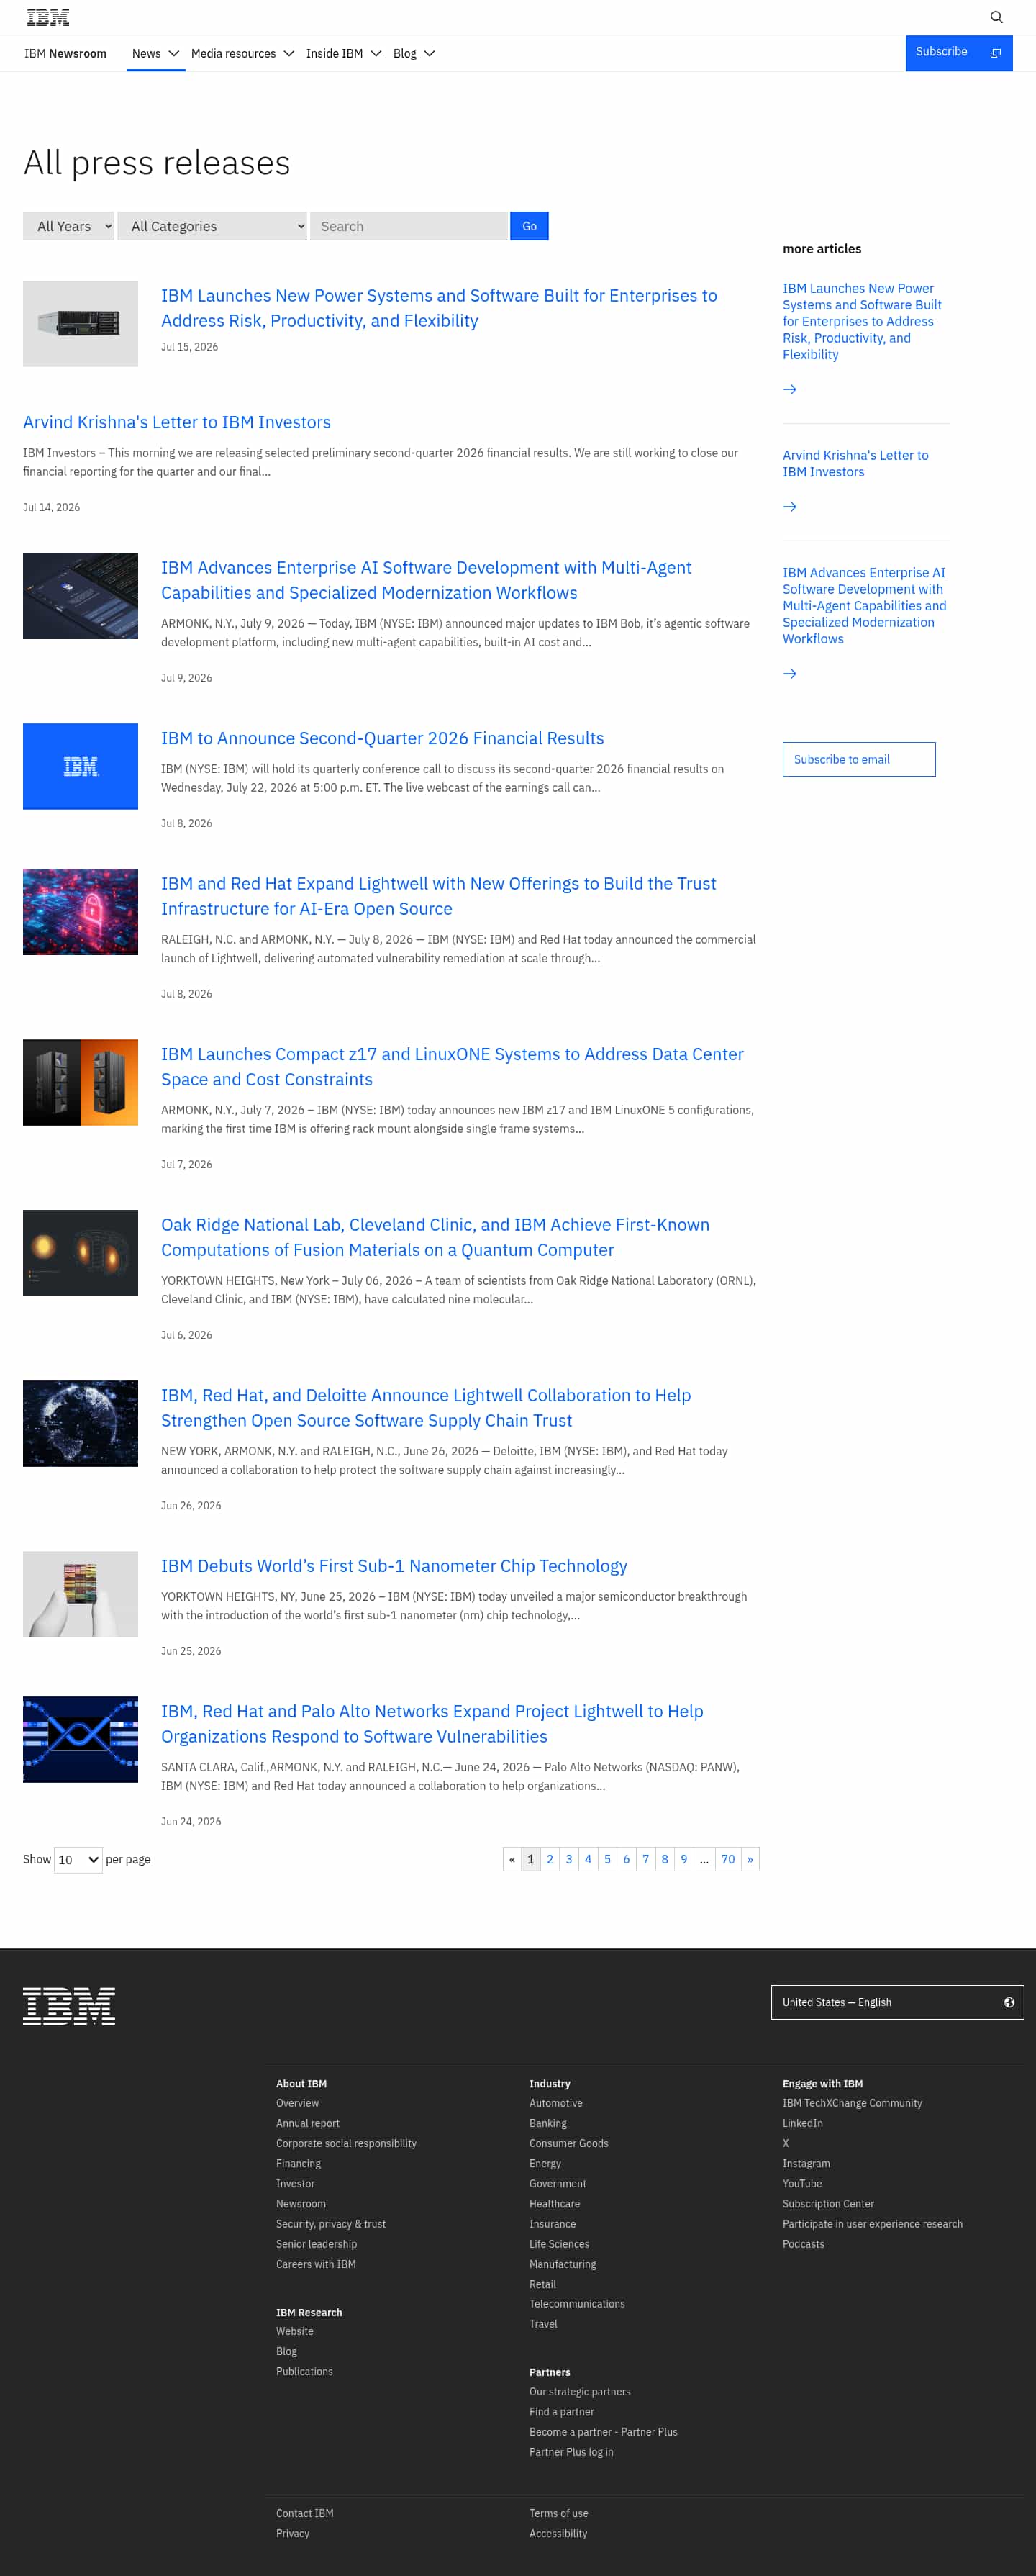Click the Subscribe to email button
This screenshot has height=2576, width=1036.
tap(858, 759)
